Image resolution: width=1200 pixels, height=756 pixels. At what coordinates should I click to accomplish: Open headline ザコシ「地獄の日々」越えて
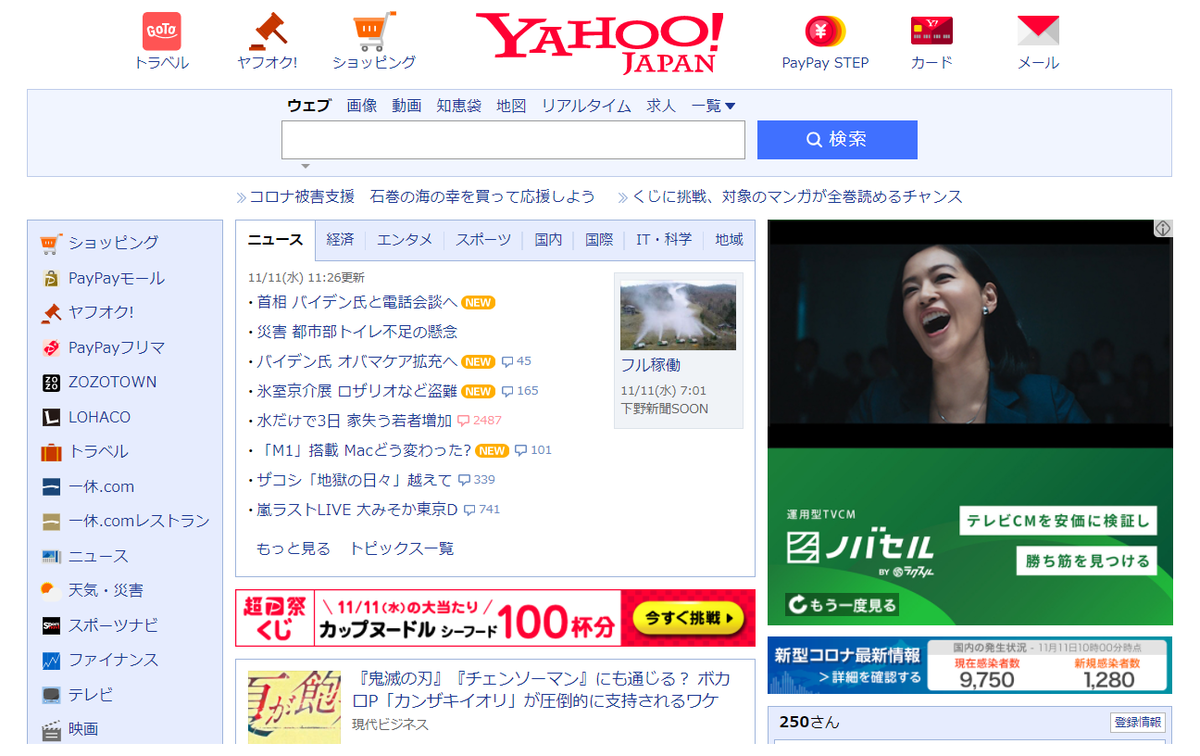(x=354, y=480)
